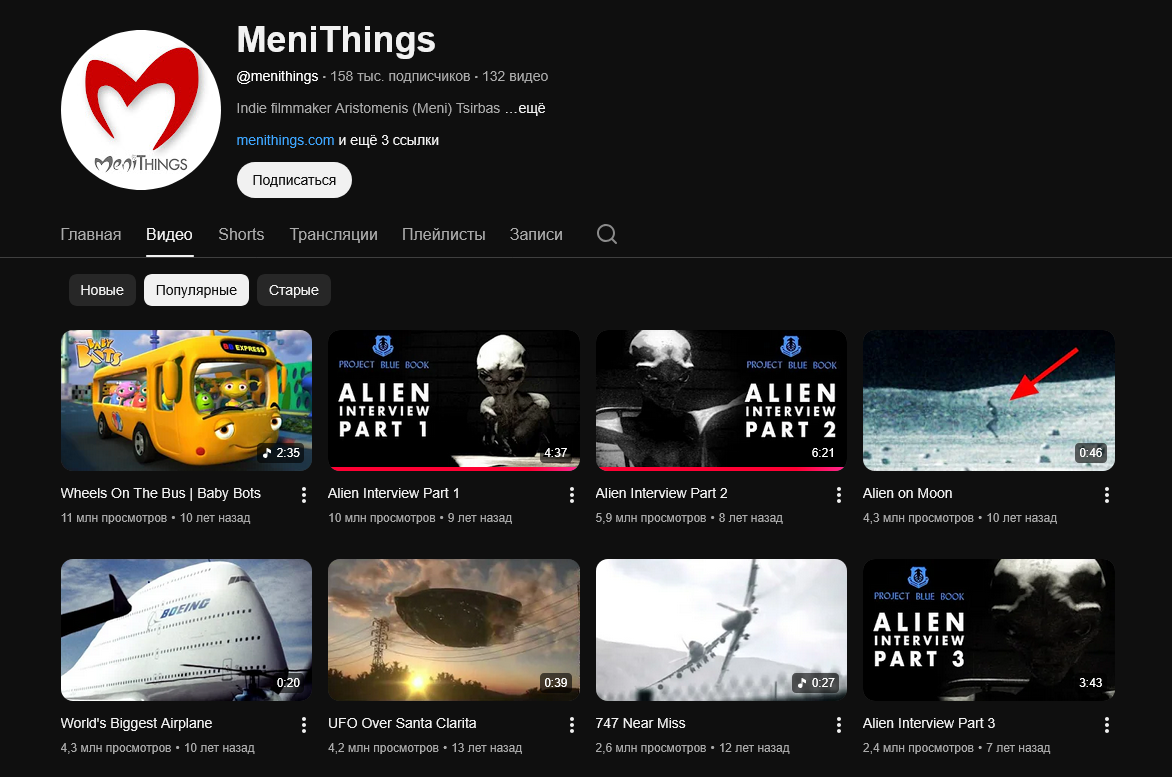Viewport: 1172px width, 777px height.
Task: Click the MeniThings channel name heading
Action: (x=336, y=40)
